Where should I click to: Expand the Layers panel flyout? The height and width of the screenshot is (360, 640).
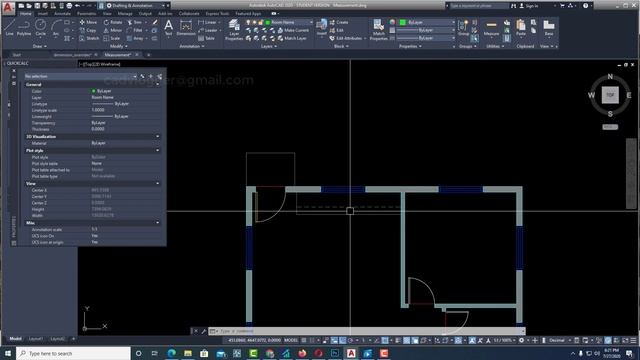pyautogui.click(x=269, y=47)
